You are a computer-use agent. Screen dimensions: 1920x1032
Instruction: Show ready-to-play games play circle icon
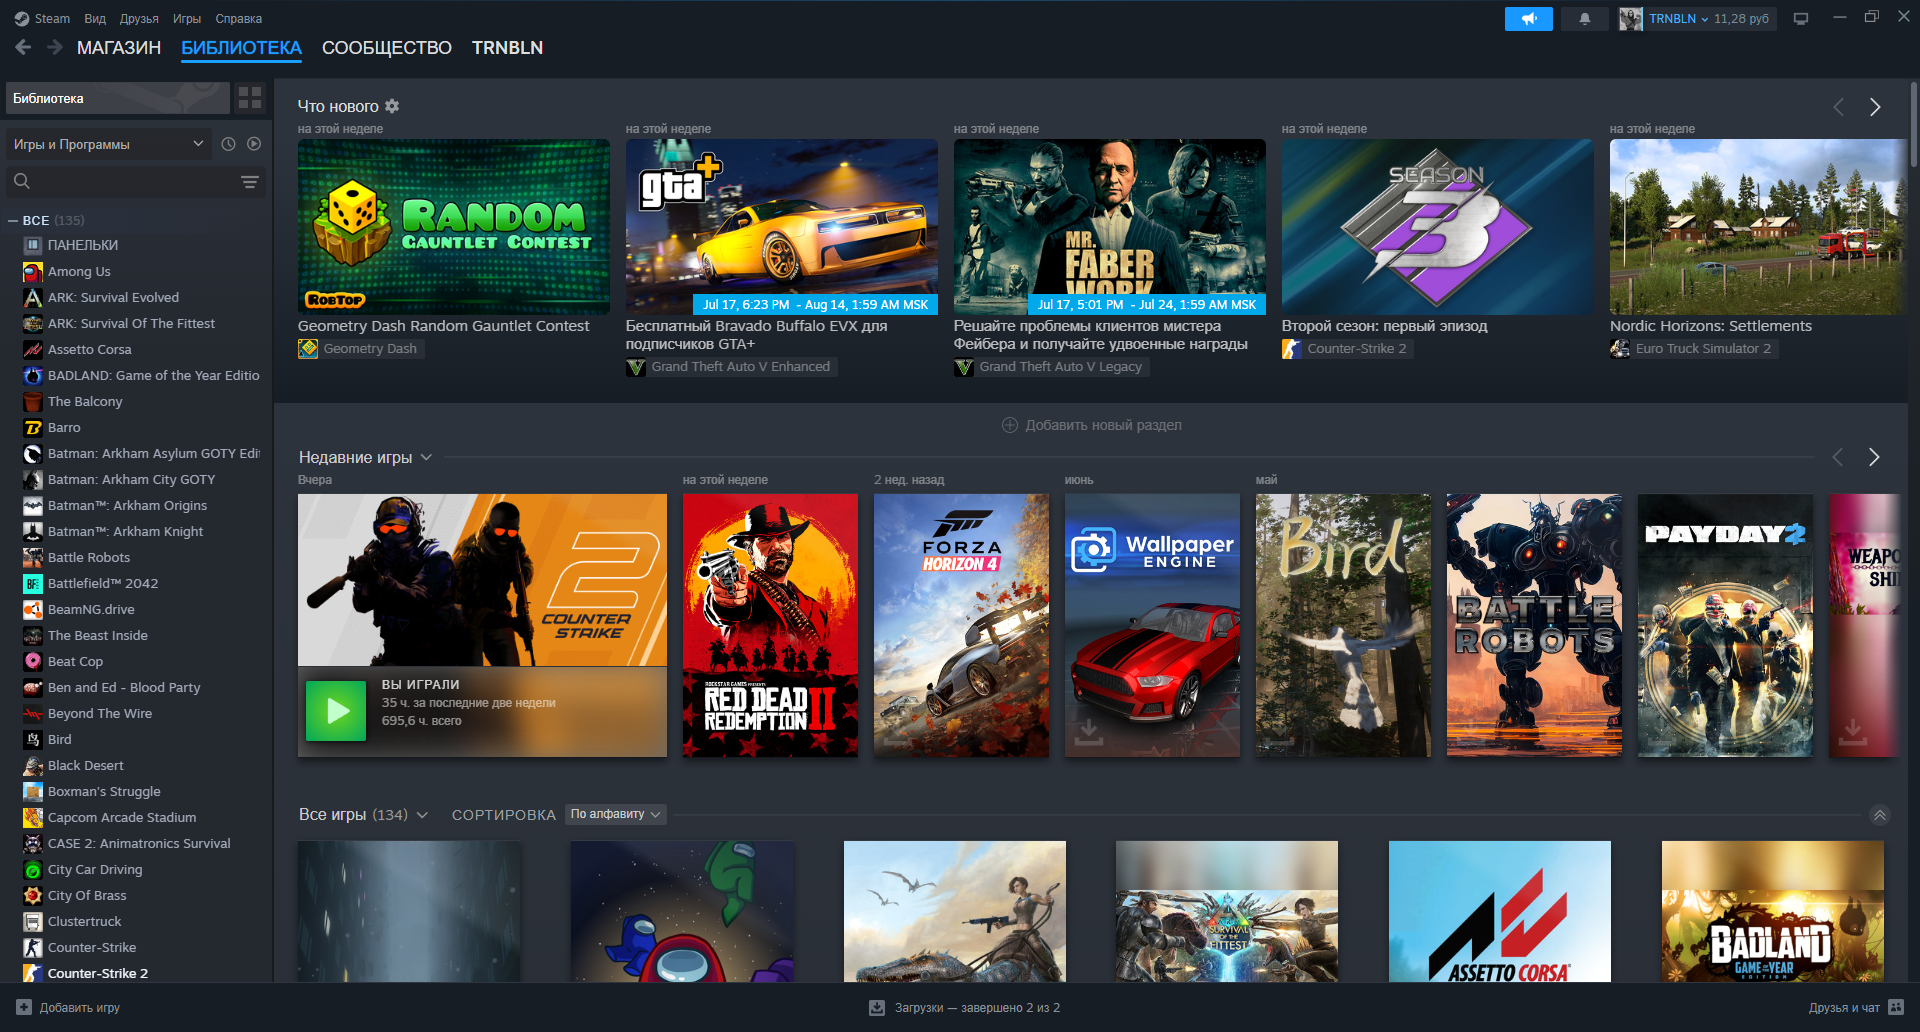tap(254, 144)
